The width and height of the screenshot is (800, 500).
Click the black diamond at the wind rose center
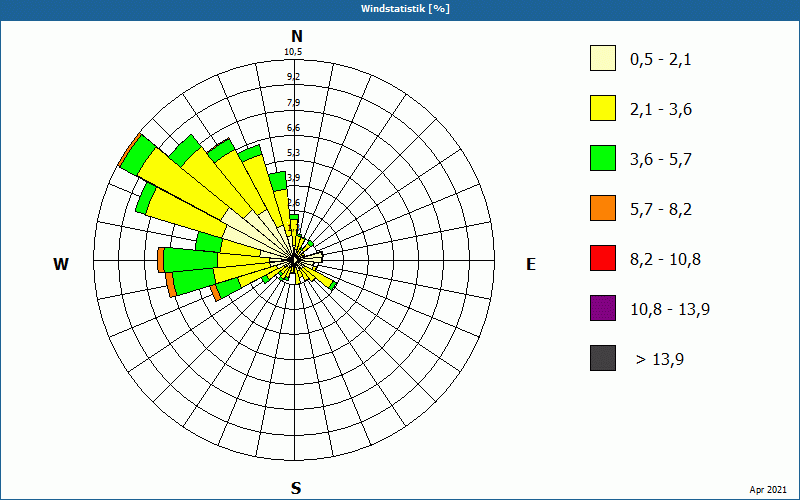coord(294,260)
